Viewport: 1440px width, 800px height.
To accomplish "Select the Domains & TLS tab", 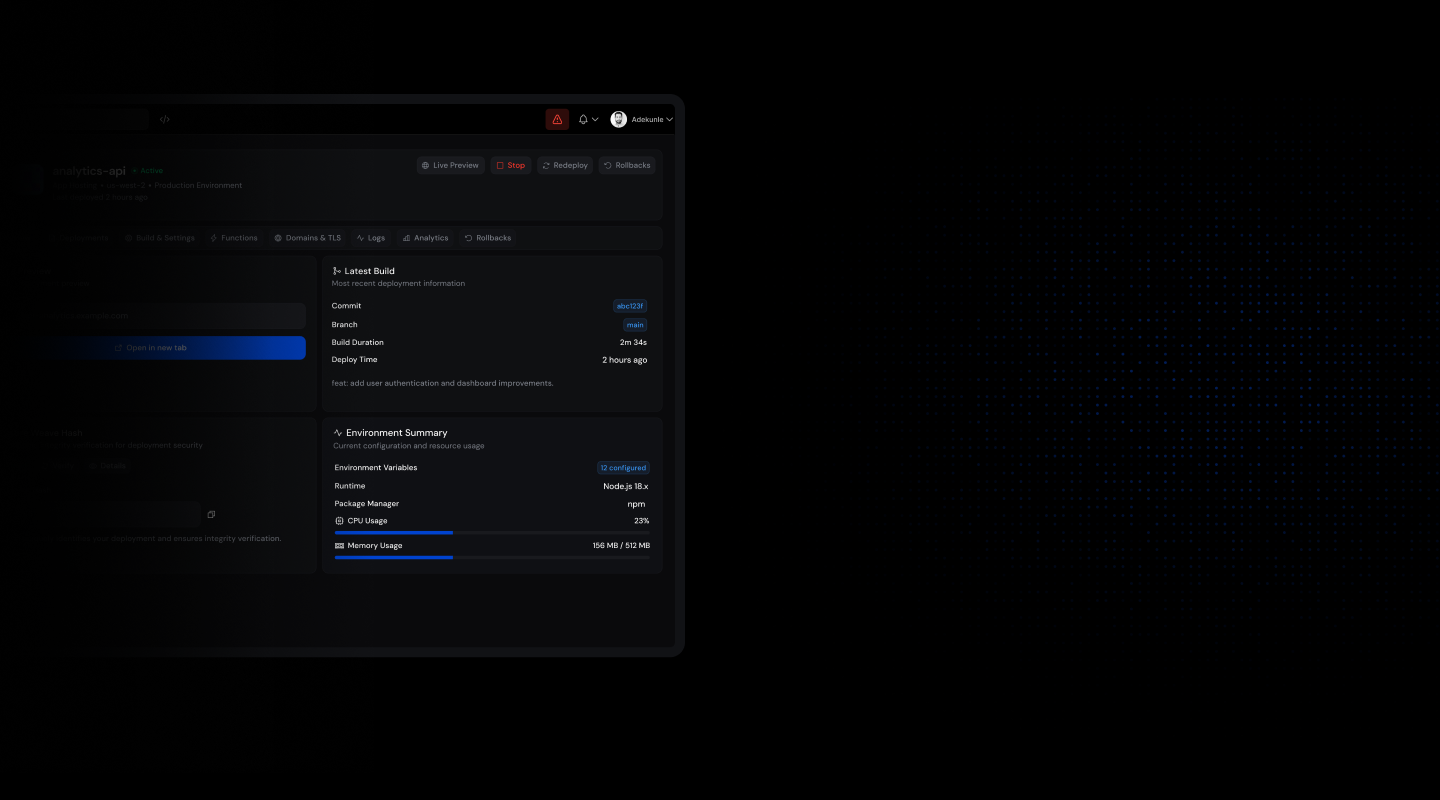I will click(307, 238).
